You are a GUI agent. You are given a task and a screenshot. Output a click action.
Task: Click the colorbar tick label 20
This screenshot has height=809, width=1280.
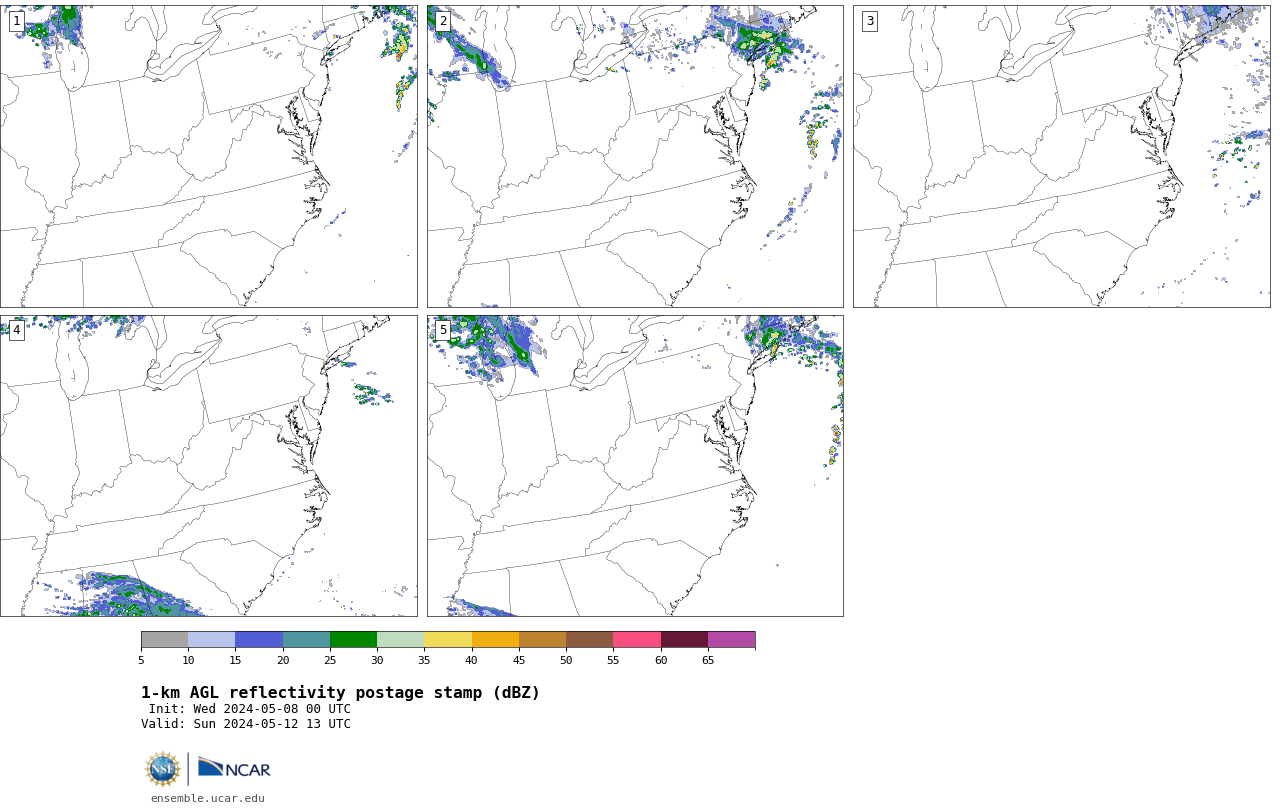(x=283, y=660)
